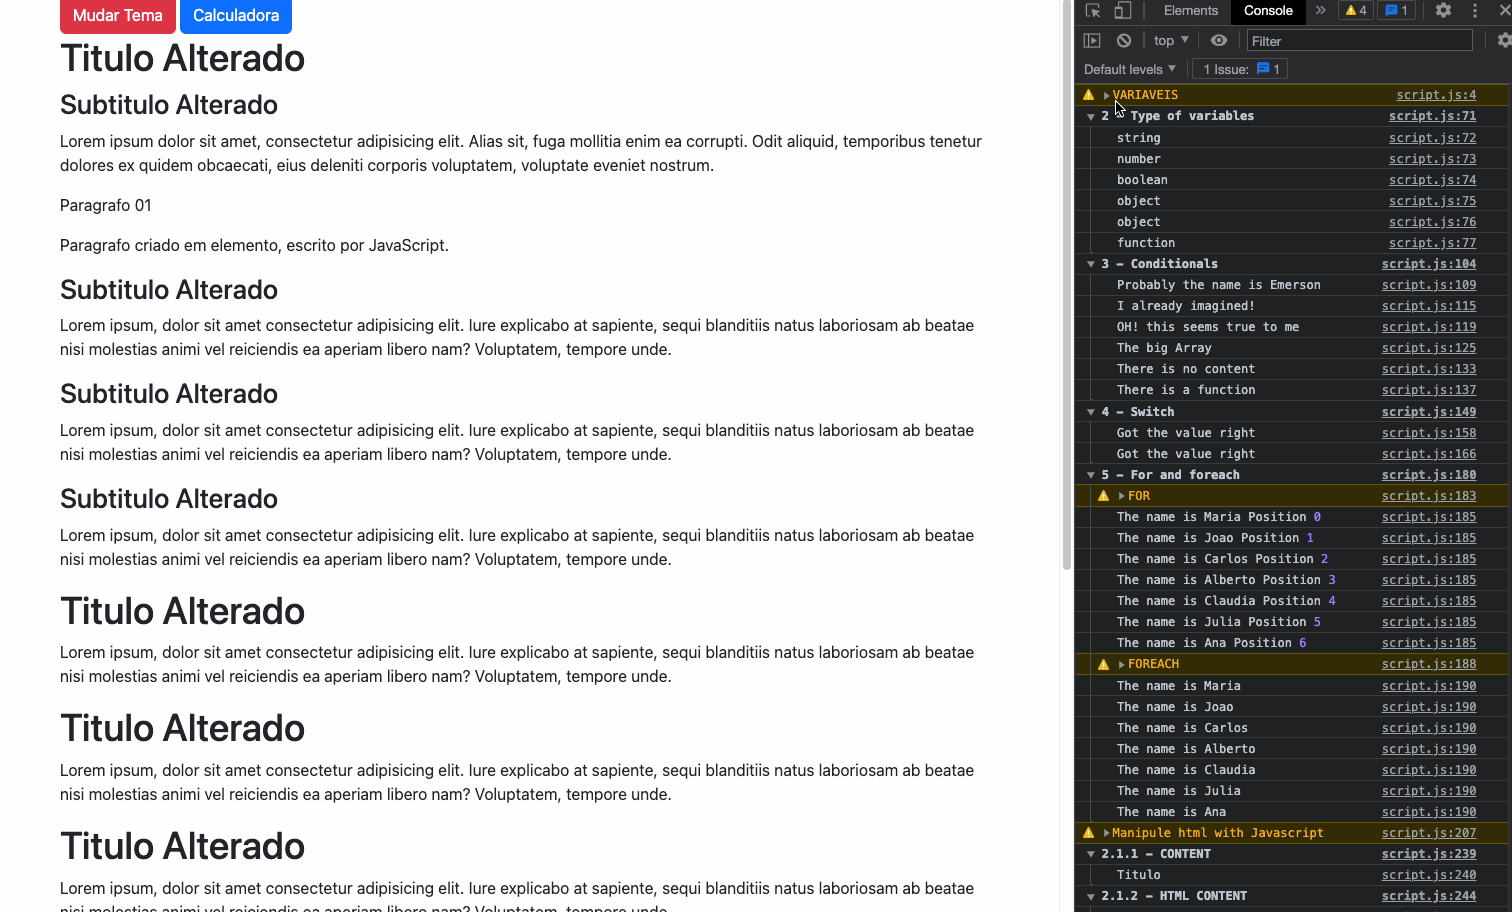Click the 'Paragrafo 01' paragraph on page
The image size is (1512, 912).
pos(106,205)
